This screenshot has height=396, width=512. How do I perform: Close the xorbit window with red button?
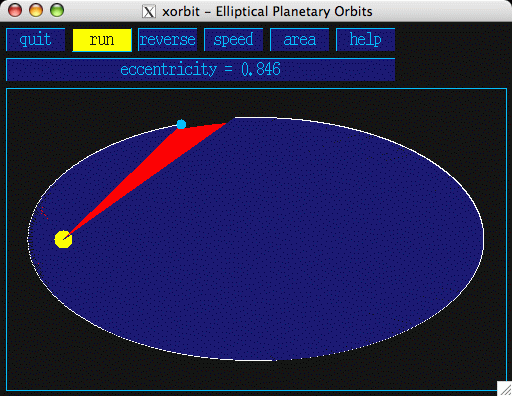[15, 10]
